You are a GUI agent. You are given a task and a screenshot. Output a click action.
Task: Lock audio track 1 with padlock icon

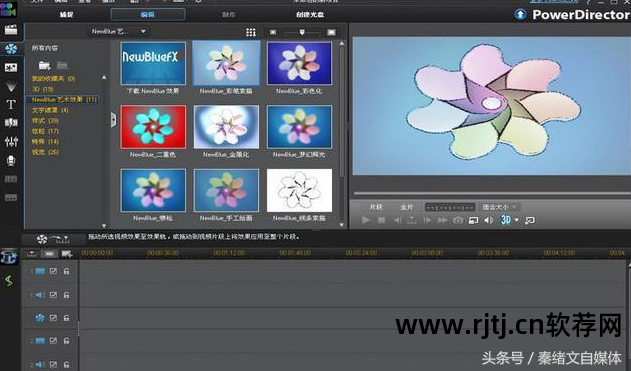pyautogui.click(x=66, y=295)
